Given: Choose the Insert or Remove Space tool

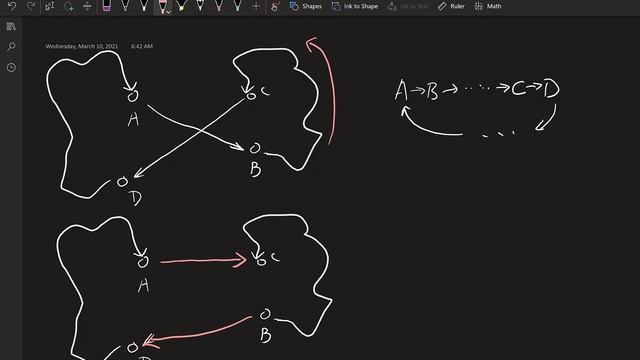Looking at the screenshot, I should pyautogui.click(x=87, y=6).
